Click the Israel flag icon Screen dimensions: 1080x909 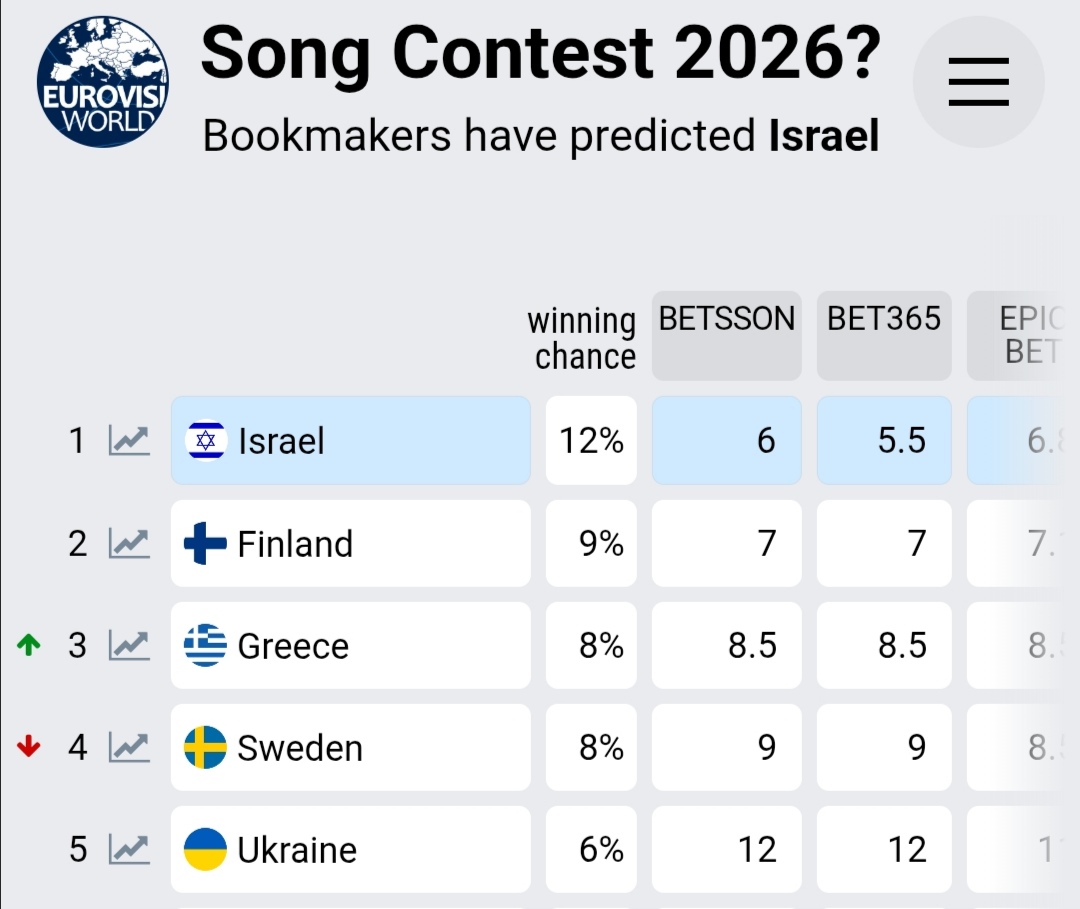coord(206,440)
